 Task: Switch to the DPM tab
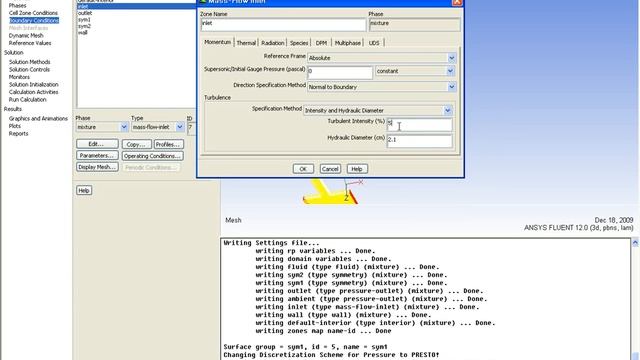pyautogui.click(x=321, y=43)
